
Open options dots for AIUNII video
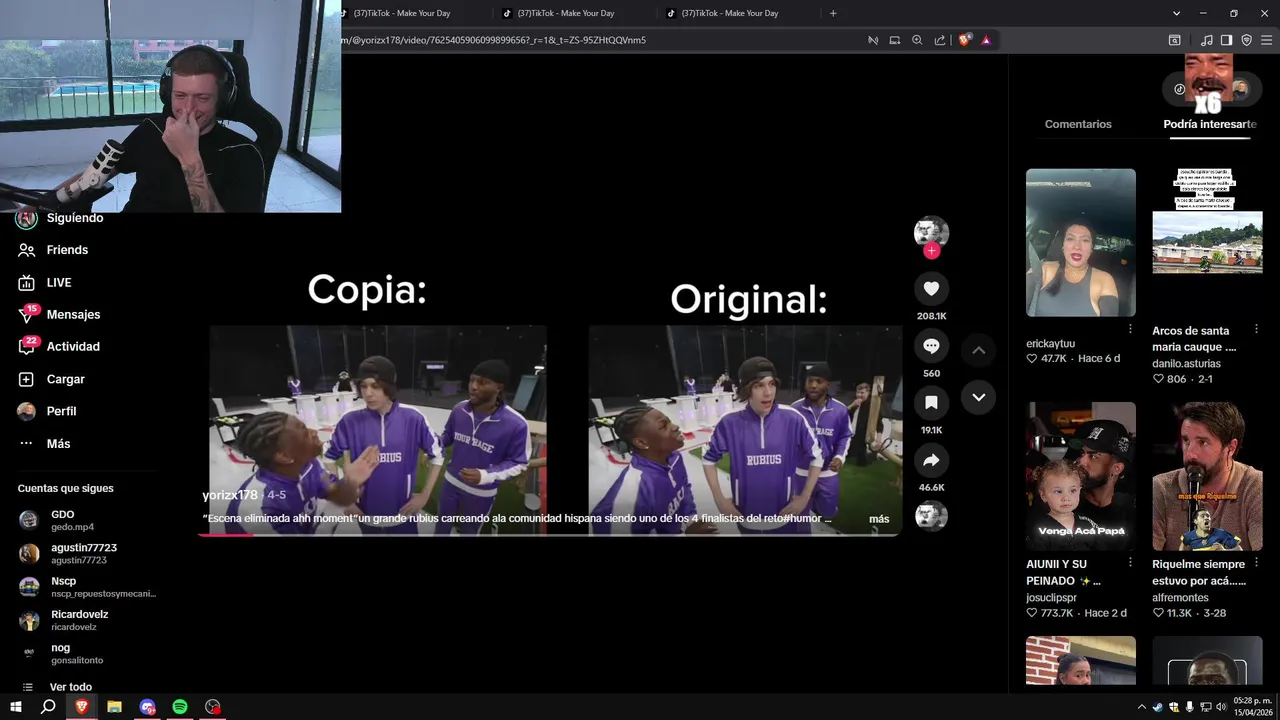[1130, 563]
